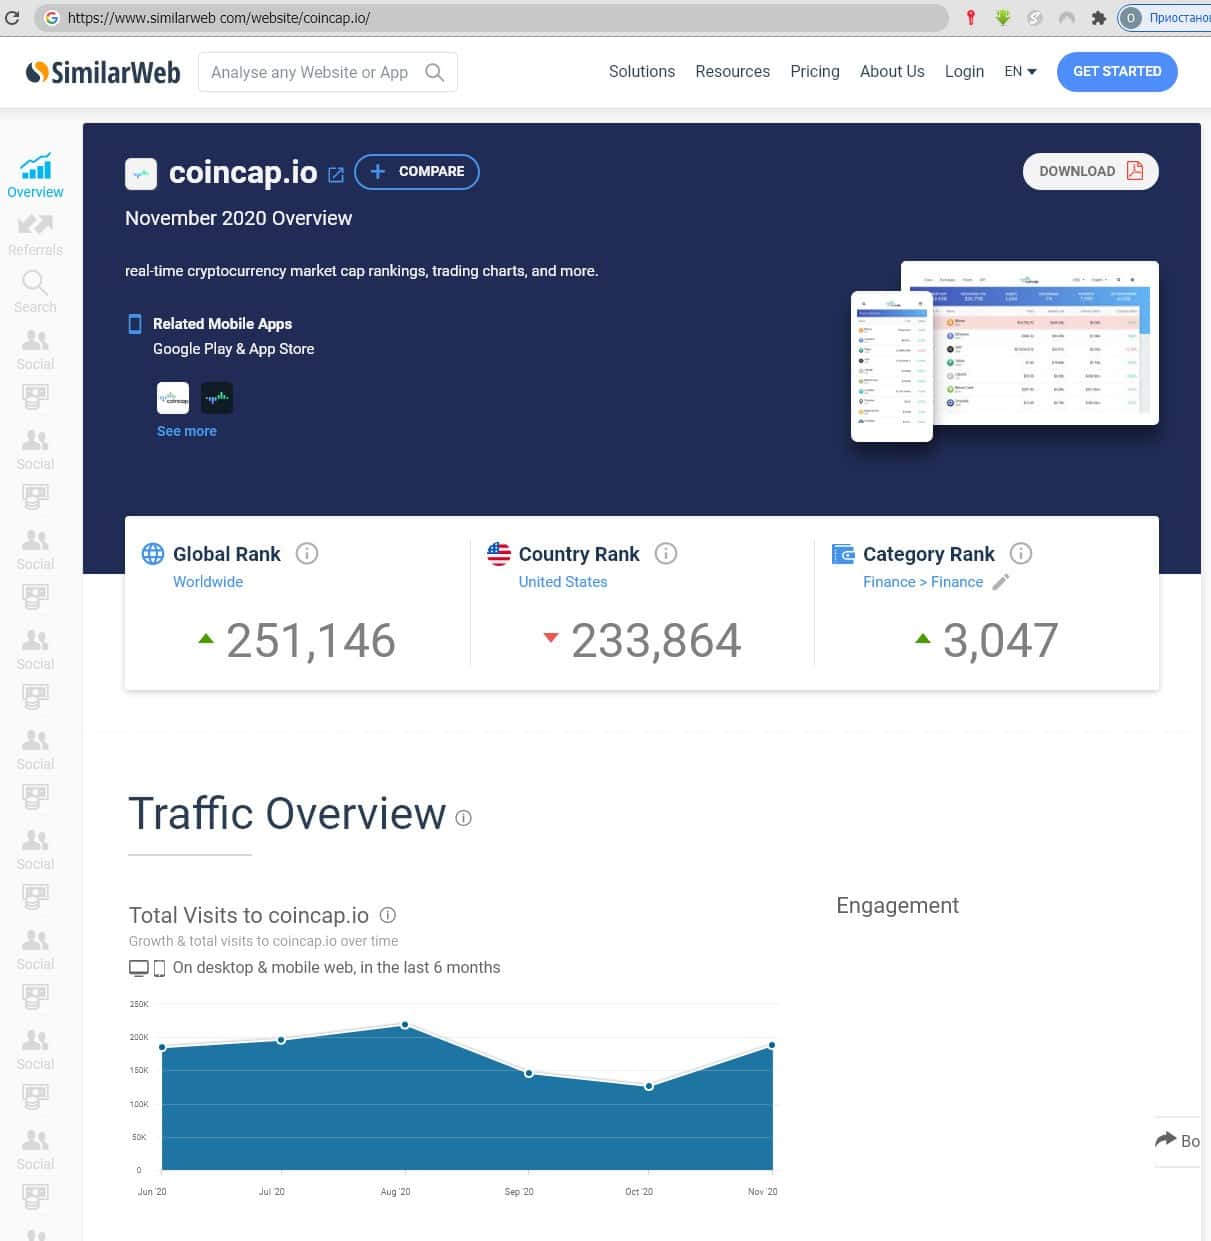Select Referrals in the left sidebar
The width and height of the screenshot is (1211, 1241).
35,235
